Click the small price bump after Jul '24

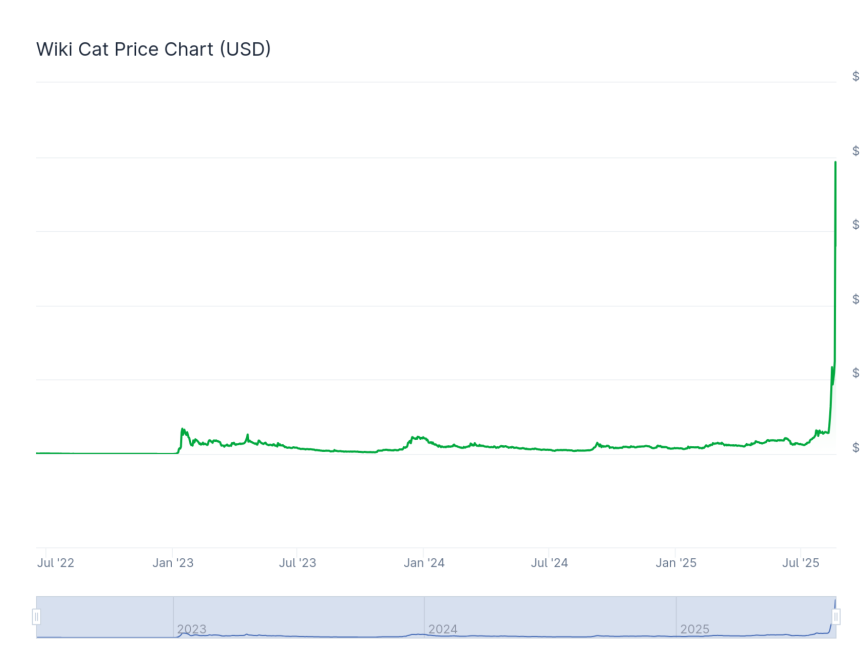click(597, 443)
